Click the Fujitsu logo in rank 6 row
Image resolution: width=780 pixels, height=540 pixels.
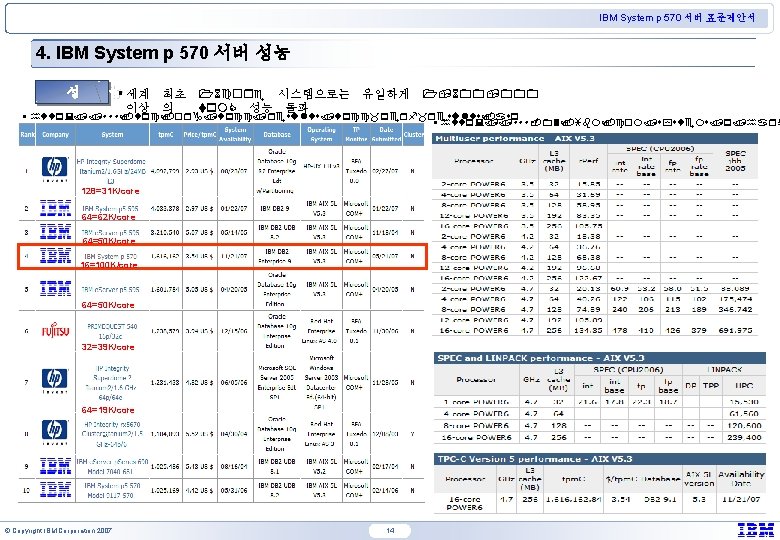point(55,330)
